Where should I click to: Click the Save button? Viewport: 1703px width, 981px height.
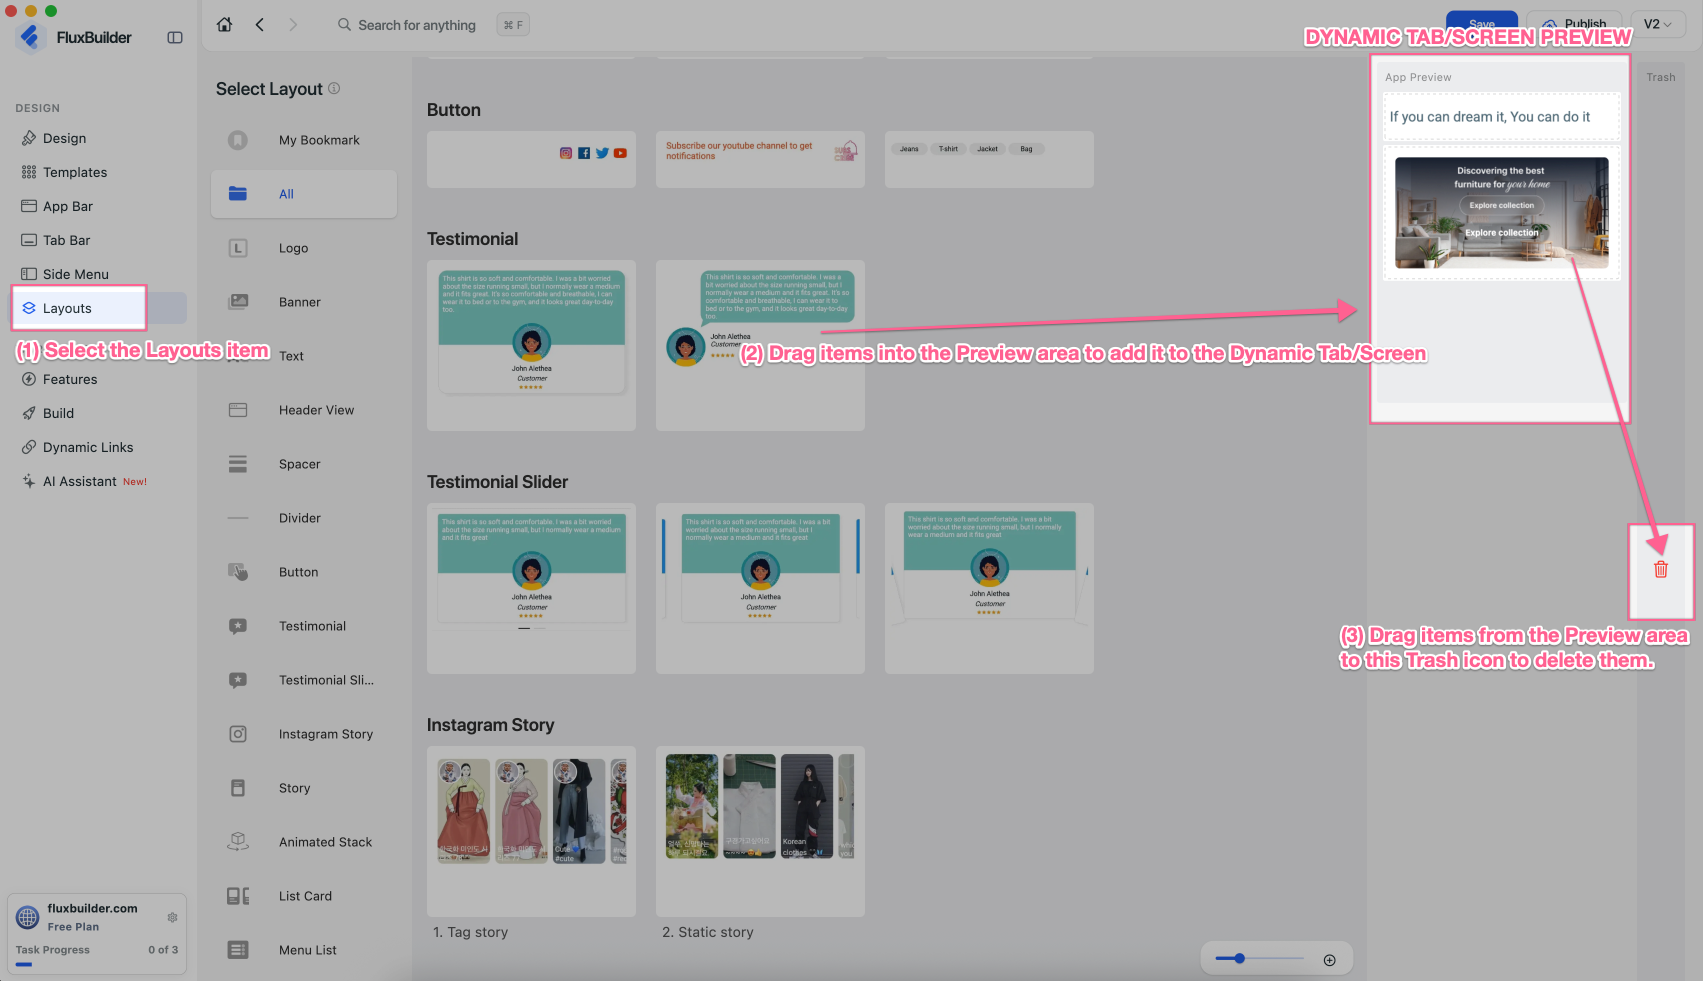[x=1482, y=24]
